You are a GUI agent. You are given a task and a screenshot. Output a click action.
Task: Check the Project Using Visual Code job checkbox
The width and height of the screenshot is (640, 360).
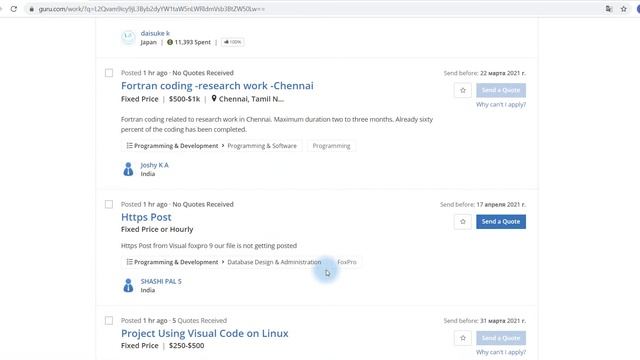click(x=109, y=320)
